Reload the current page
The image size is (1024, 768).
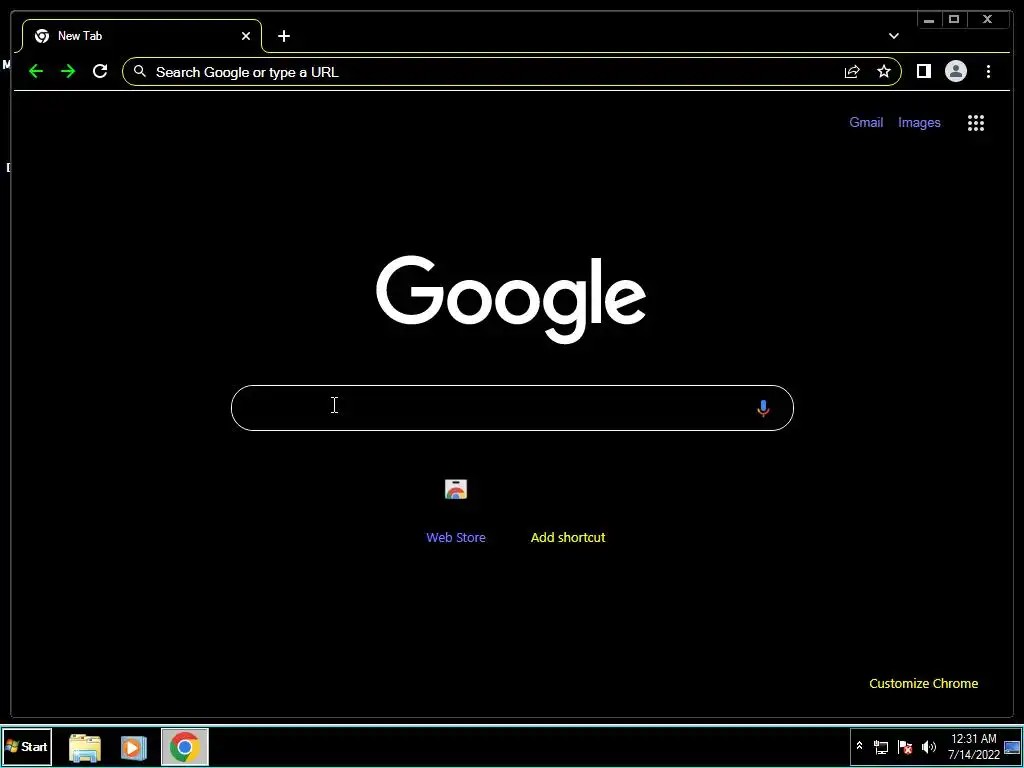[100, 71]
